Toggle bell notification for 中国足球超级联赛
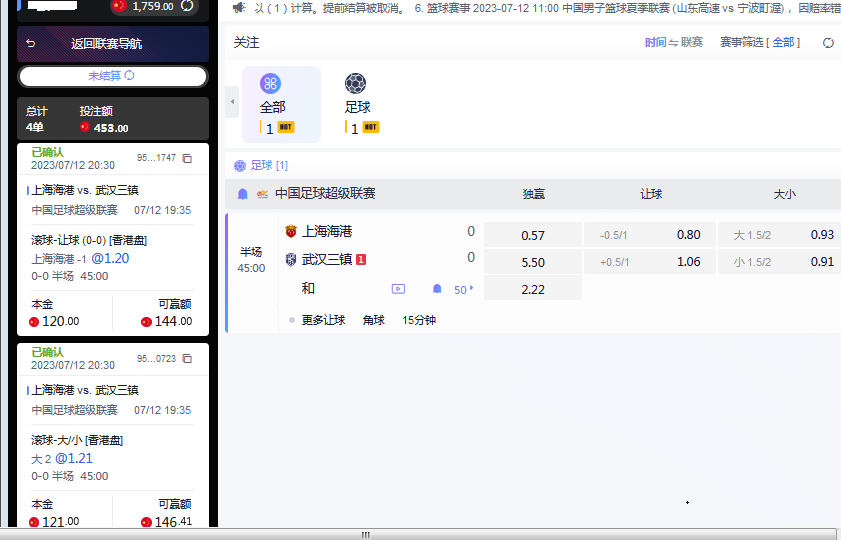Screen dimensions: 841x540 pos(242,194)
